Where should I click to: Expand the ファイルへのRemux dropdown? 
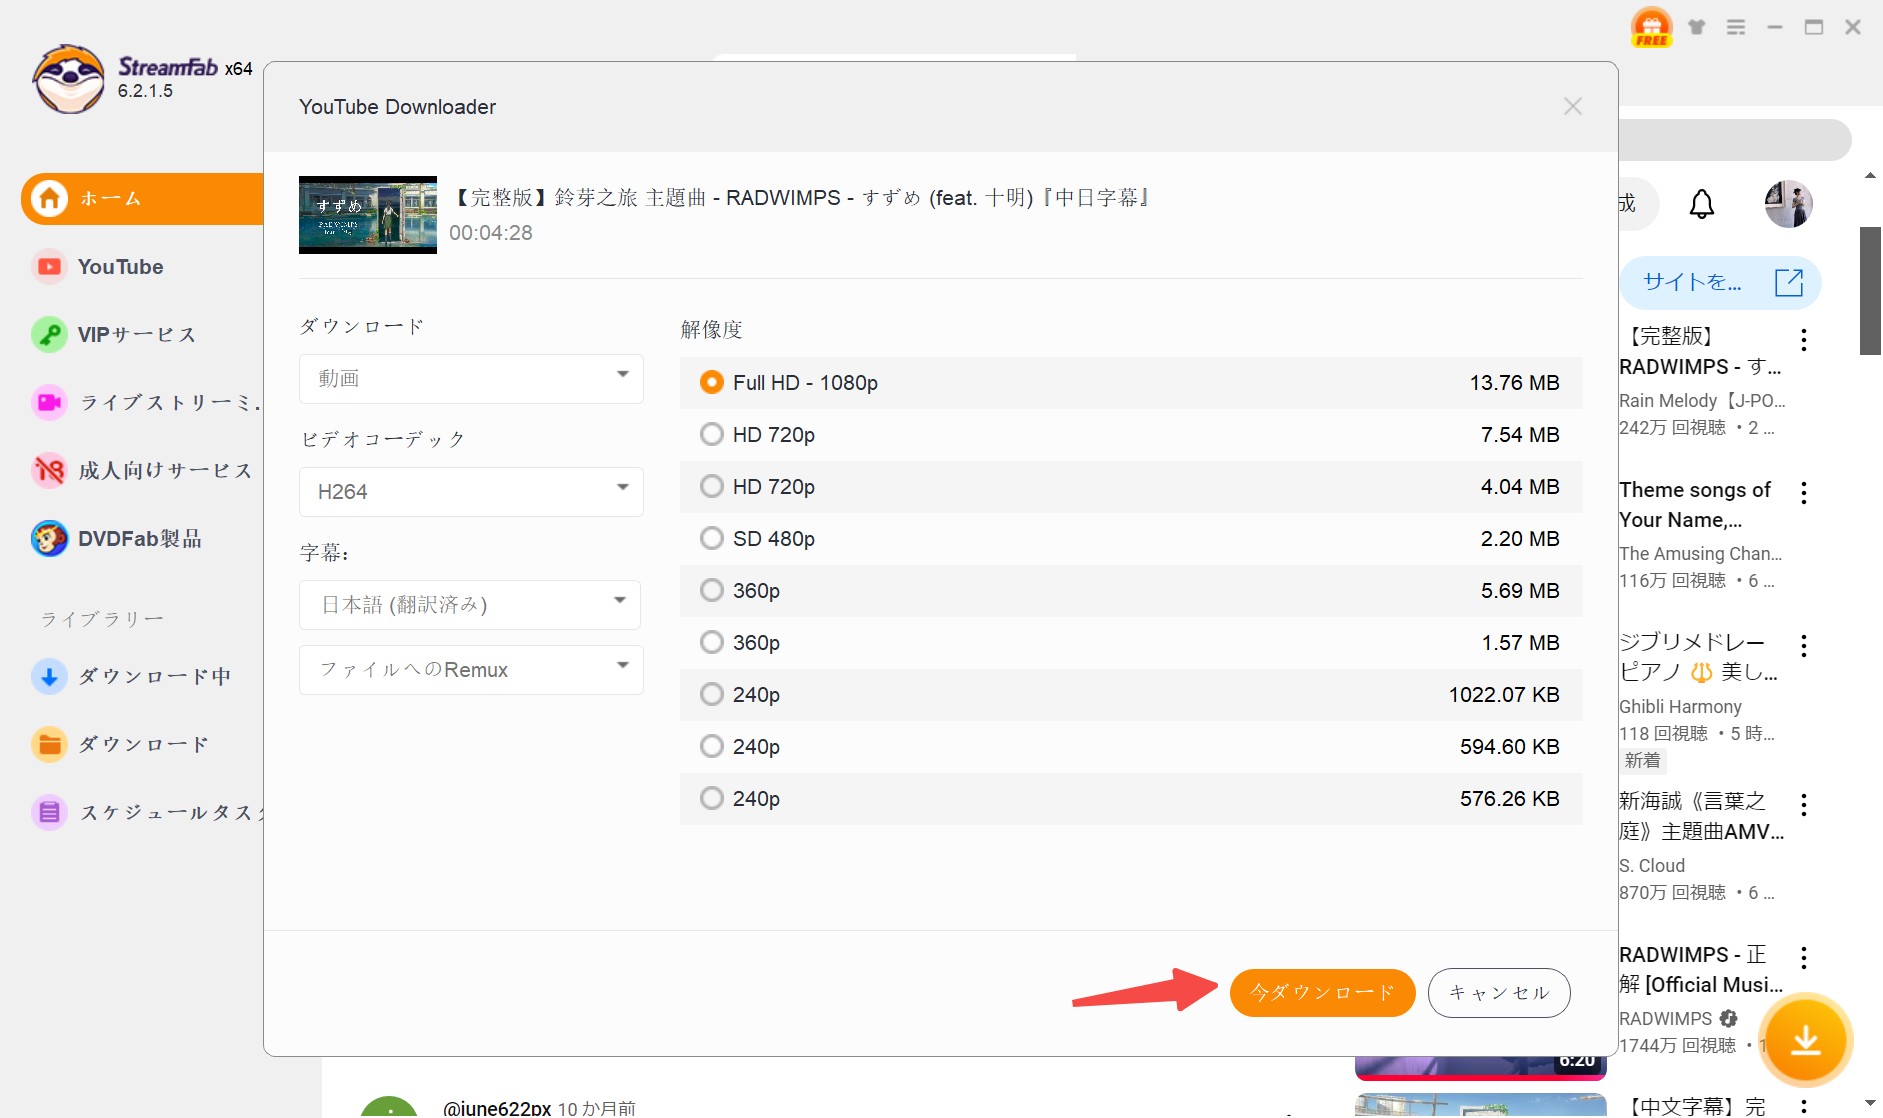point(471,670)
